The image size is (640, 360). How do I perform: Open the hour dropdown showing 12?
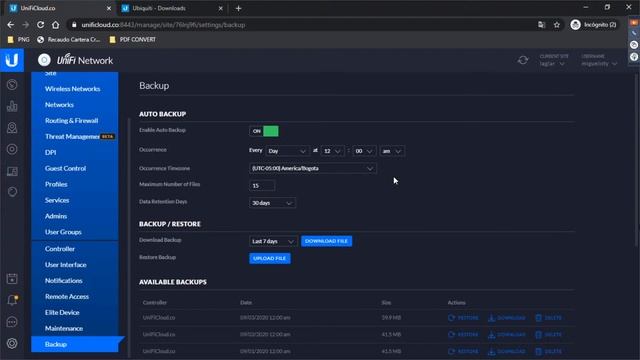point(332,151)
